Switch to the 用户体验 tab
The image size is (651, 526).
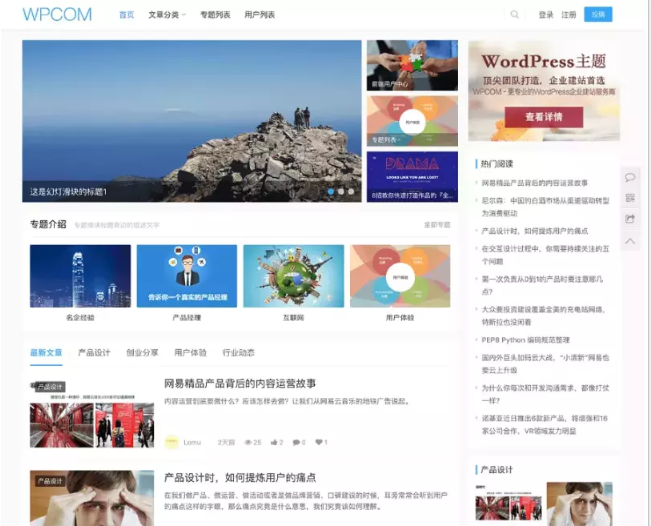[191, 352]
